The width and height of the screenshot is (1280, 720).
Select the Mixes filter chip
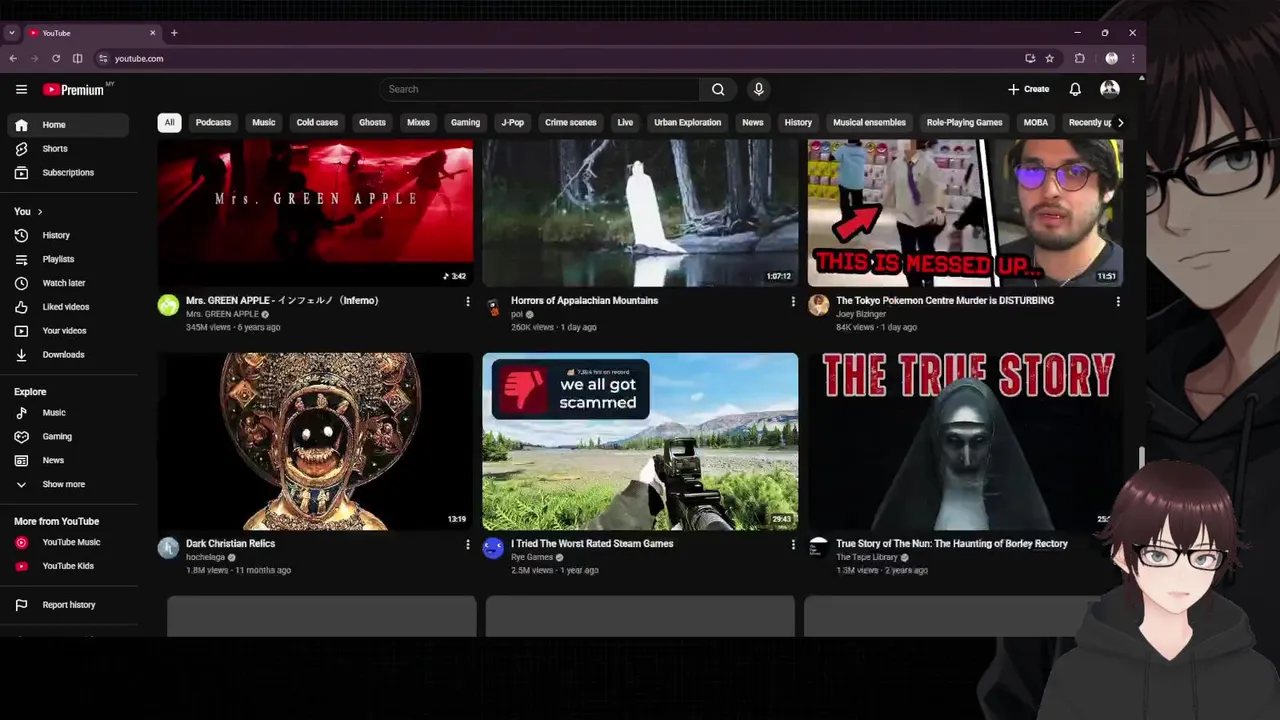(419, 123)
